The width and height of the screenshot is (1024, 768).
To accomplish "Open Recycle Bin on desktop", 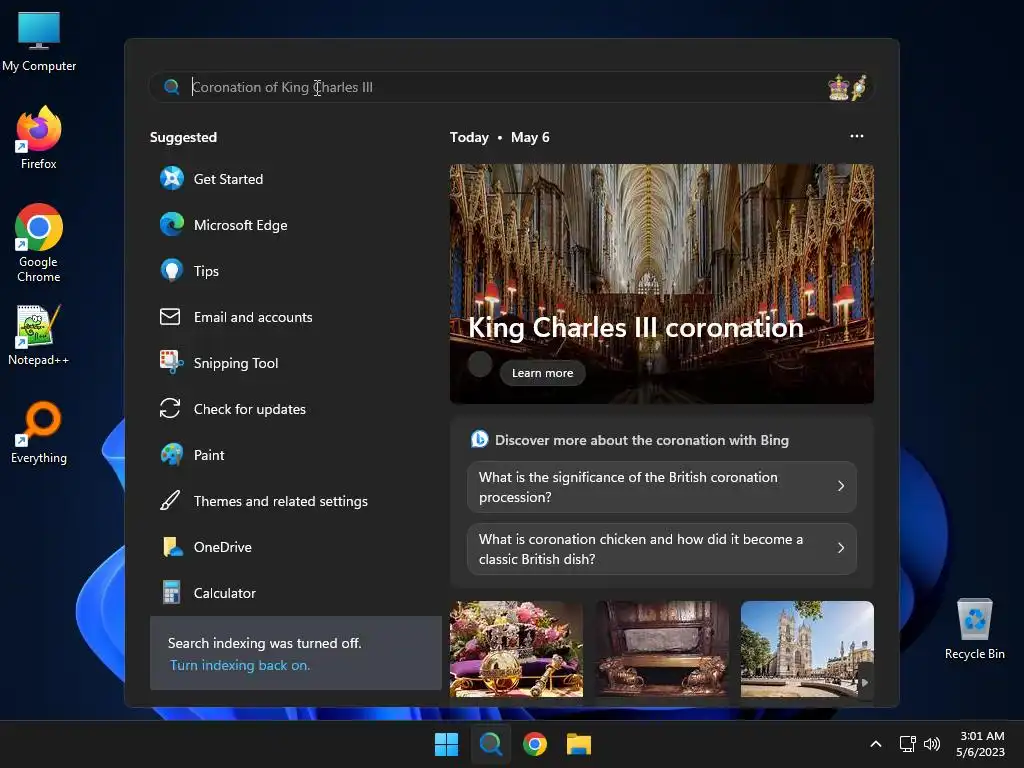I will pos(974,629).
